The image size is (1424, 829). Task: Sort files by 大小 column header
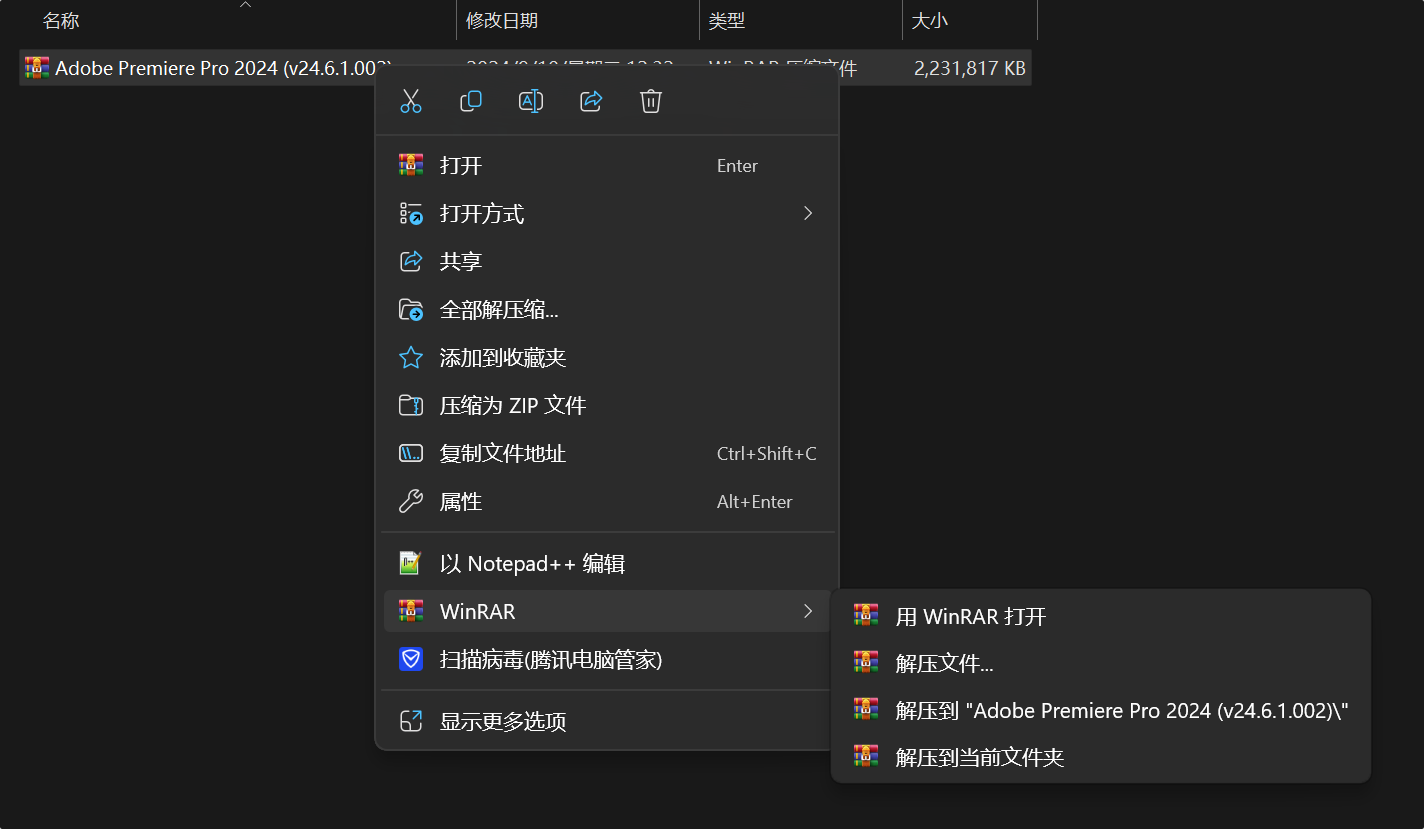click(x=929, y=21)
